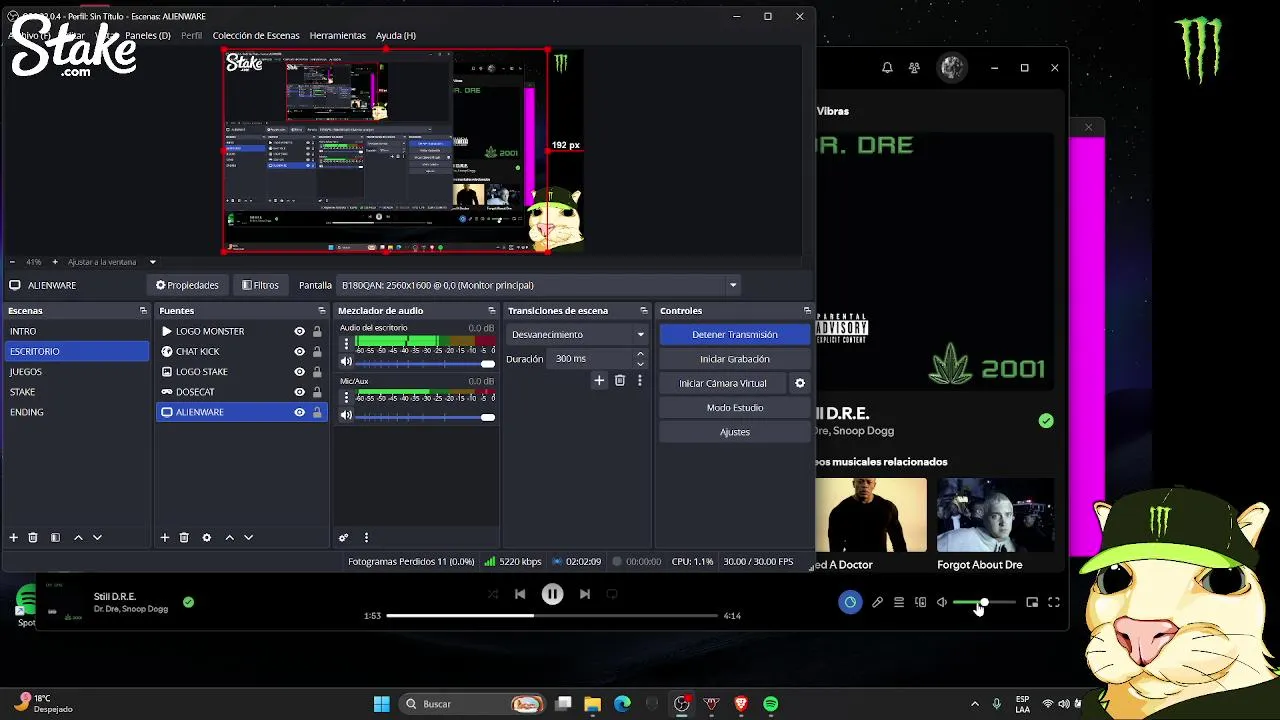Screen dimensions: 1280x720
Task: Open scene filters icon in Escenas toolbar
Action: tap(55, 537)
